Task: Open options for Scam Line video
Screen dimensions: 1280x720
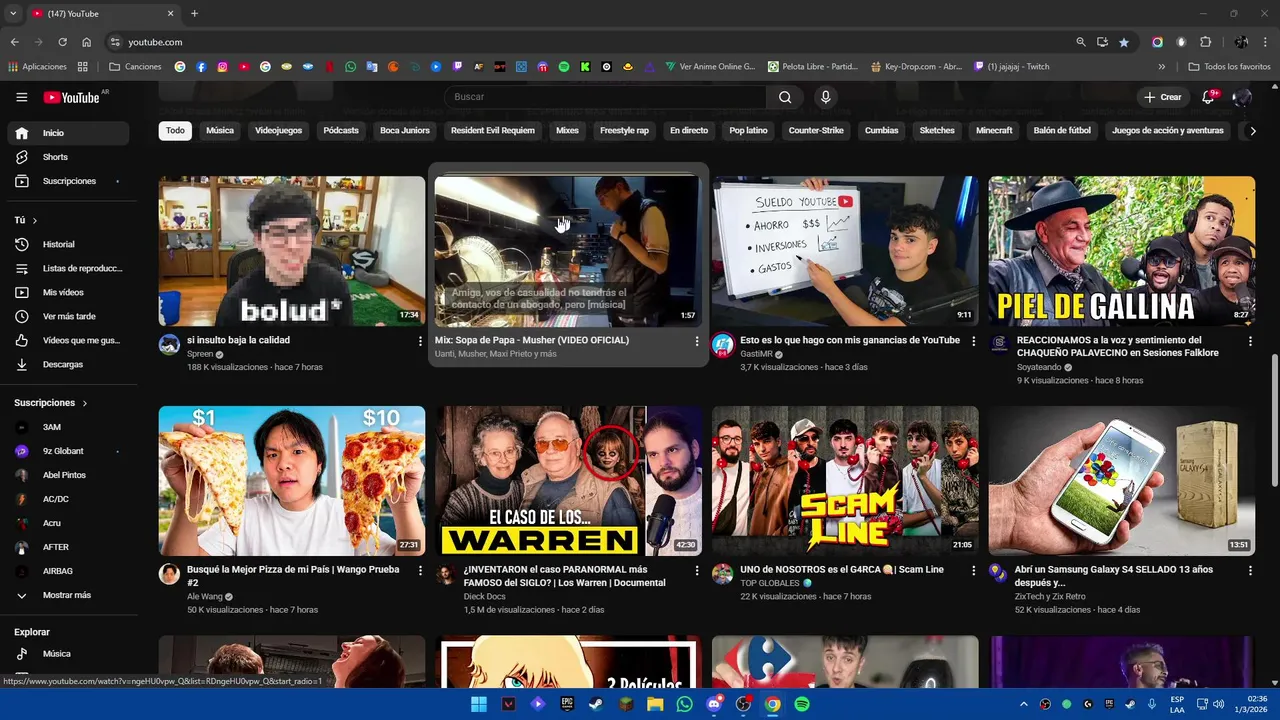Action: [x=974, y=570]
